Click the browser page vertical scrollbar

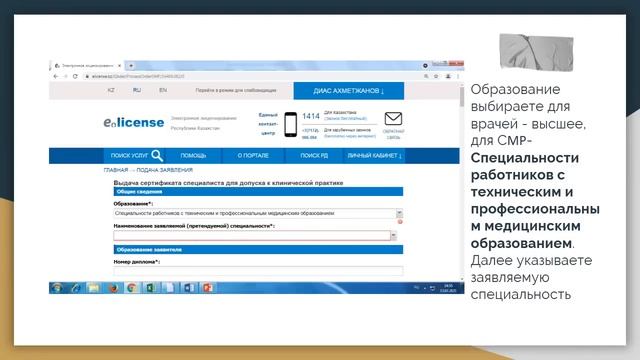tap(462, 182)
